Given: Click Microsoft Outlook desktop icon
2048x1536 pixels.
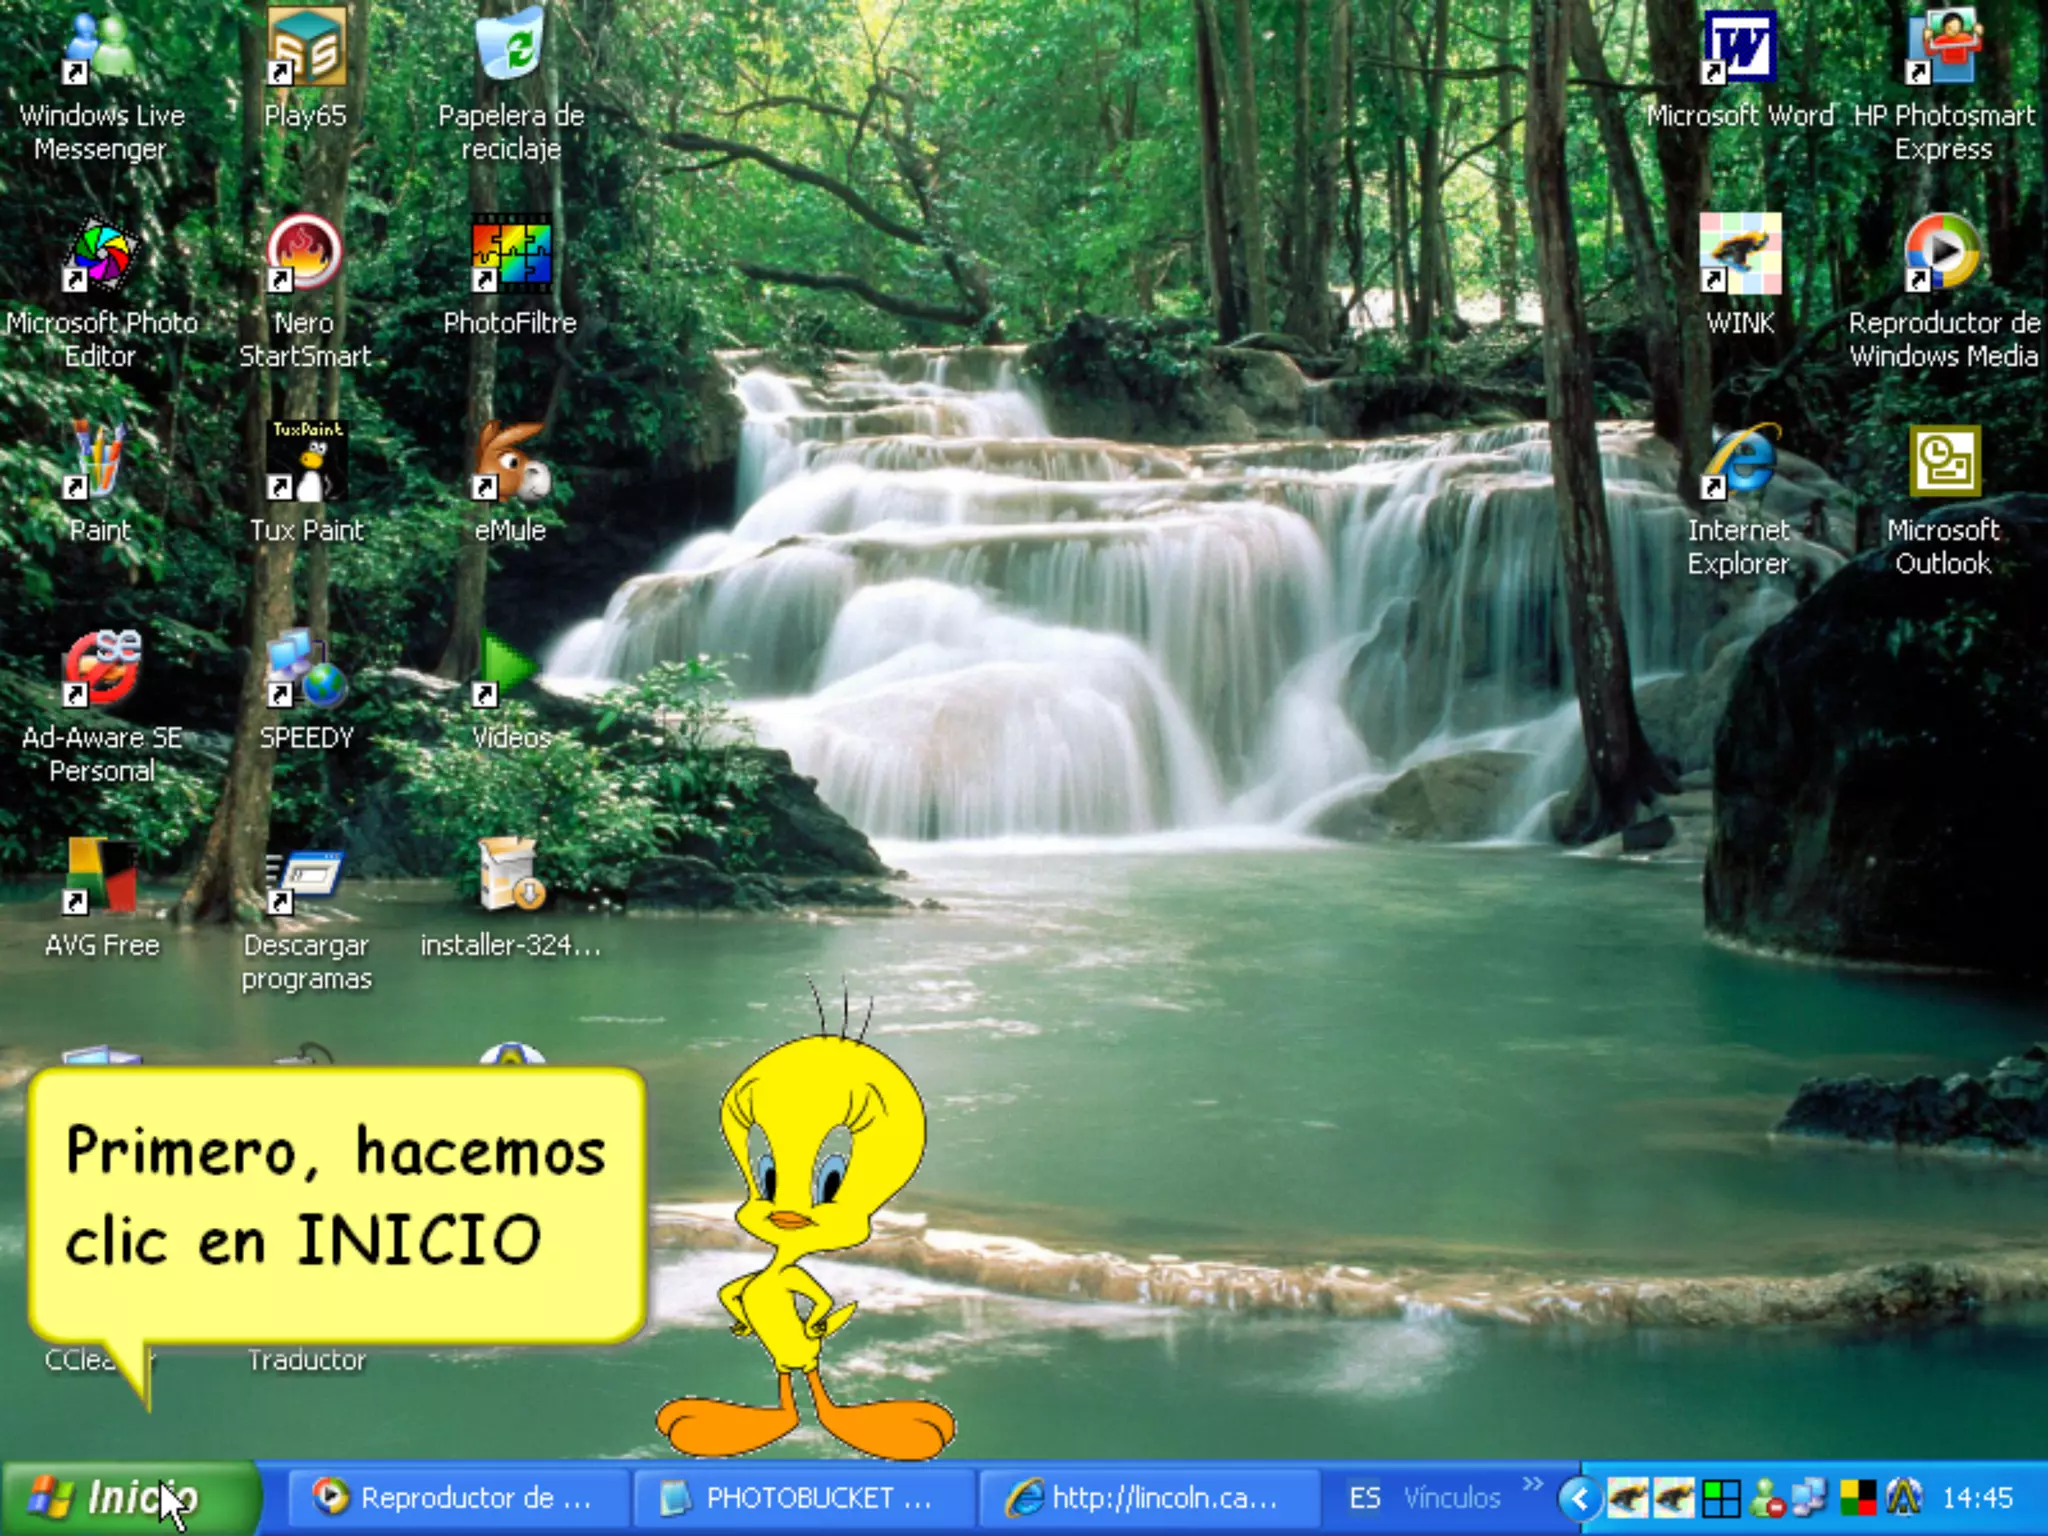Looking at the screenshot, I should point(1943,463).
